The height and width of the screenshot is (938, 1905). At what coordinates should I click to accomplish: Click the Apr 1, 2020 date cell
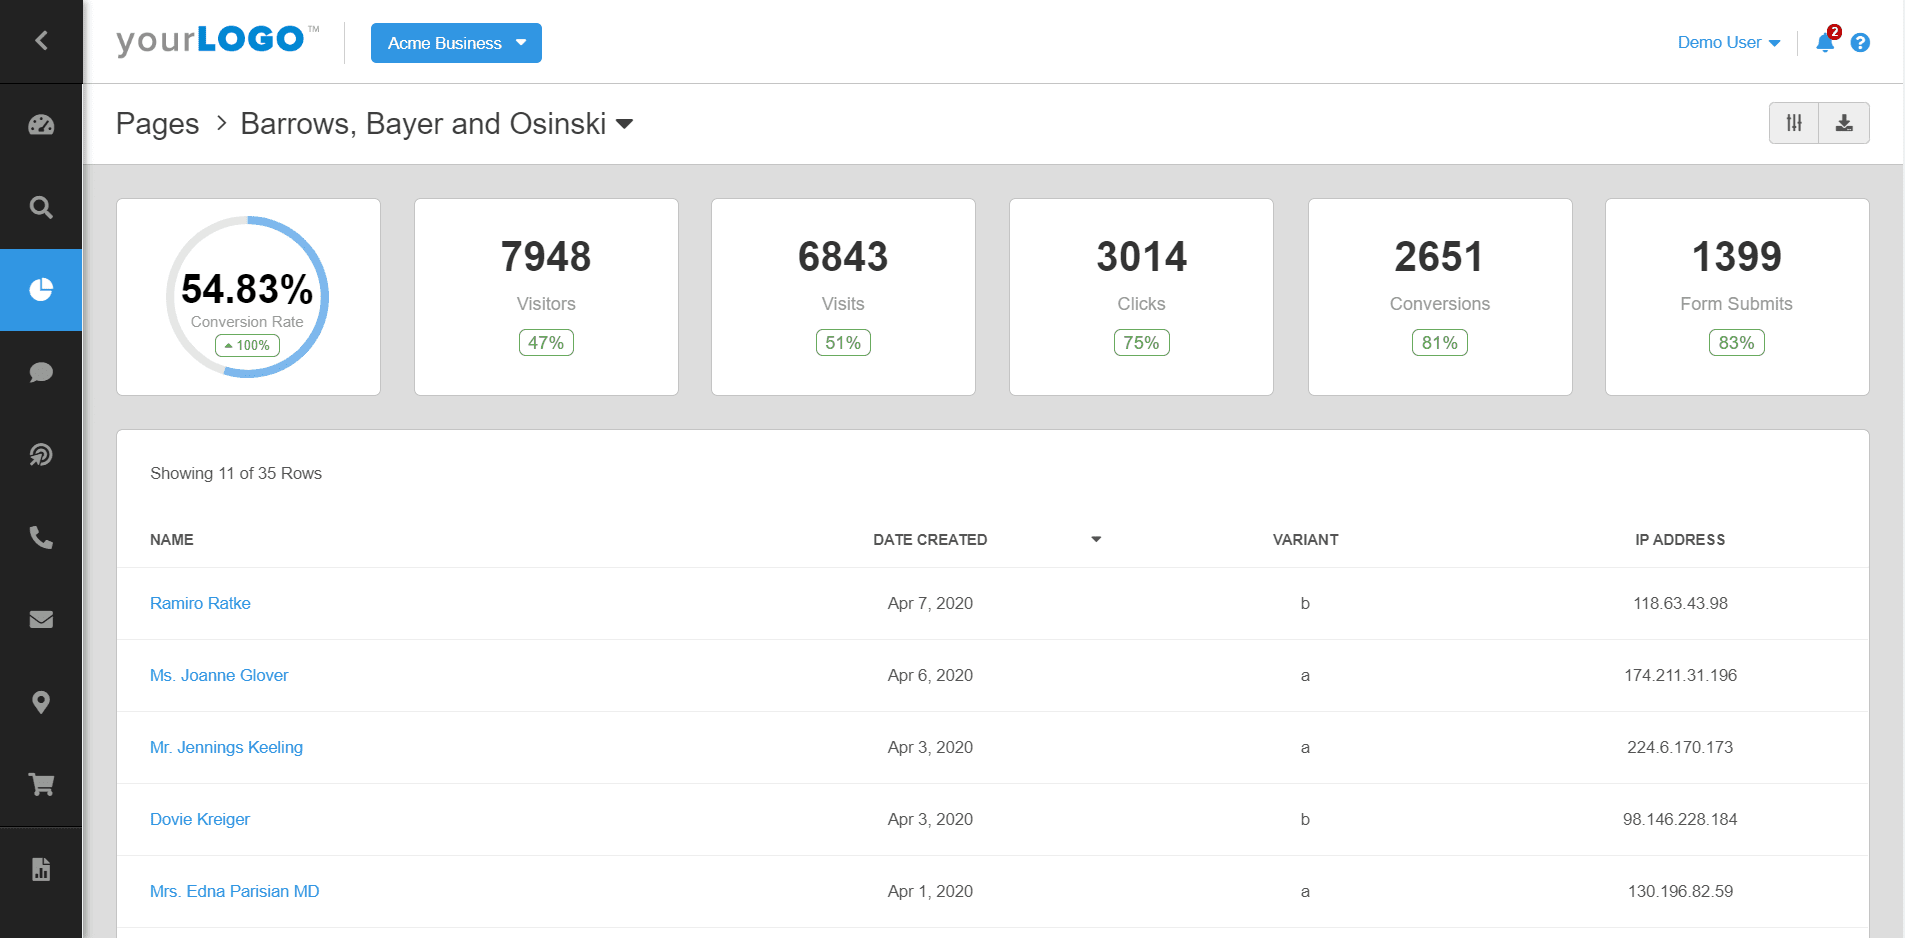930,891
